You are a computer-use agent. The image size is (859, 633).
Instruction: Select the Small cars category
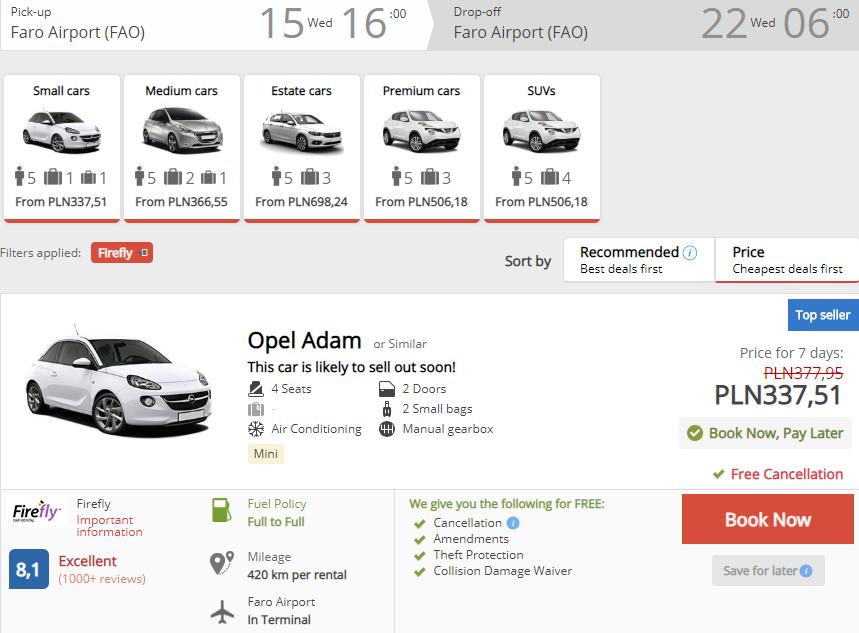point(62,147)
